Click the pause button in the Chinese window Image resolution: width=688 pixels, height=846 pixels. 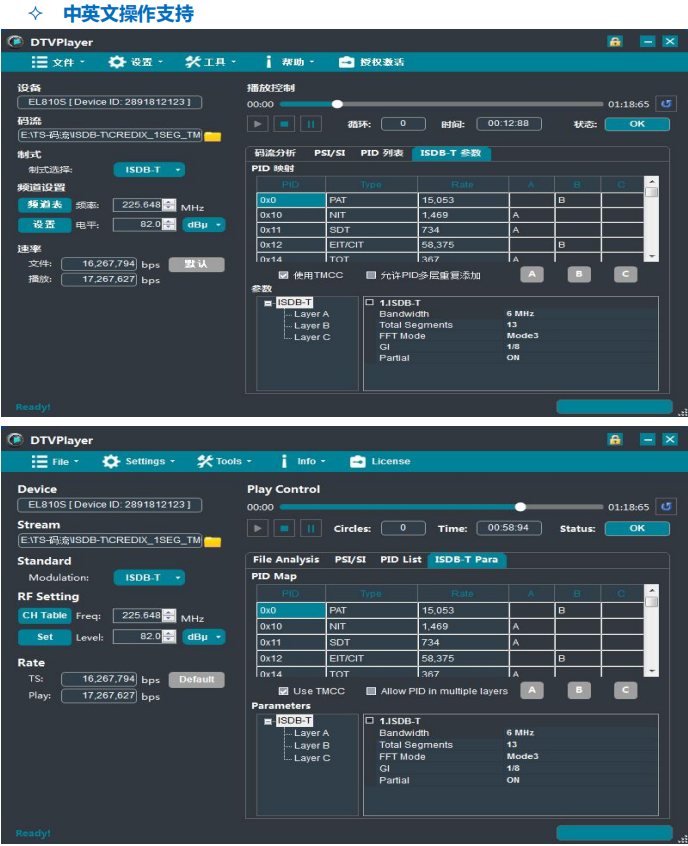pyautogui.click(x=311, y=124)
